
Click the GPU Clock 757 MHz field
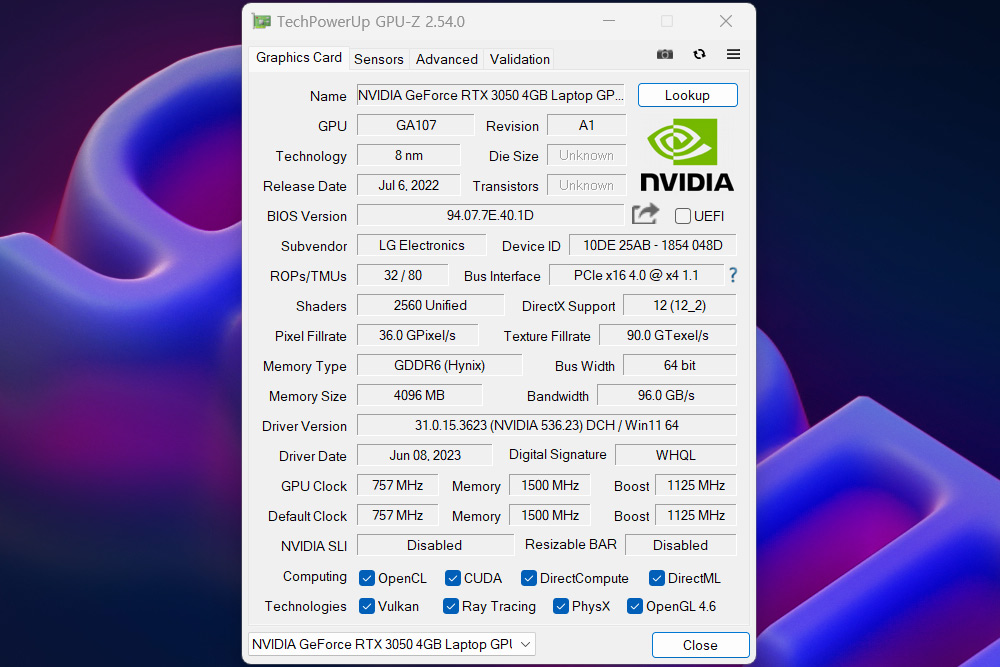pyautogui.click(x=397, y=485)
